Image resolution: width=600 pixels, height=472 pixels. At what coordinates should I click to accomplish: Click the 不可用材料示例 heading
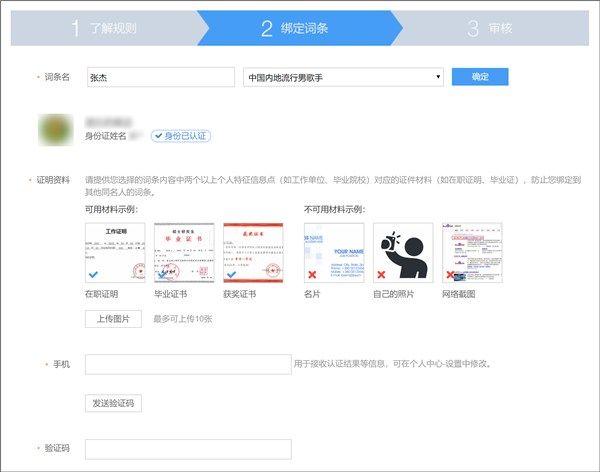tap(334, 209)
